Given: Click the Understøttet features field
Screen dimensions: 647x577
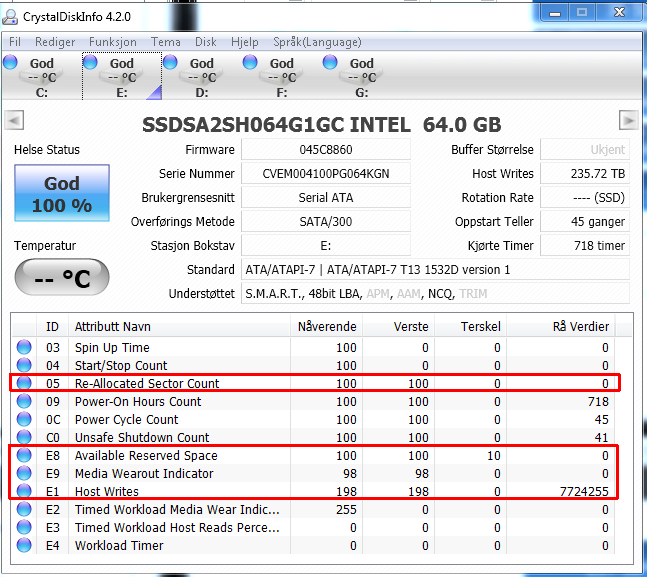Looking at the screenshot, I should (435, 293).
